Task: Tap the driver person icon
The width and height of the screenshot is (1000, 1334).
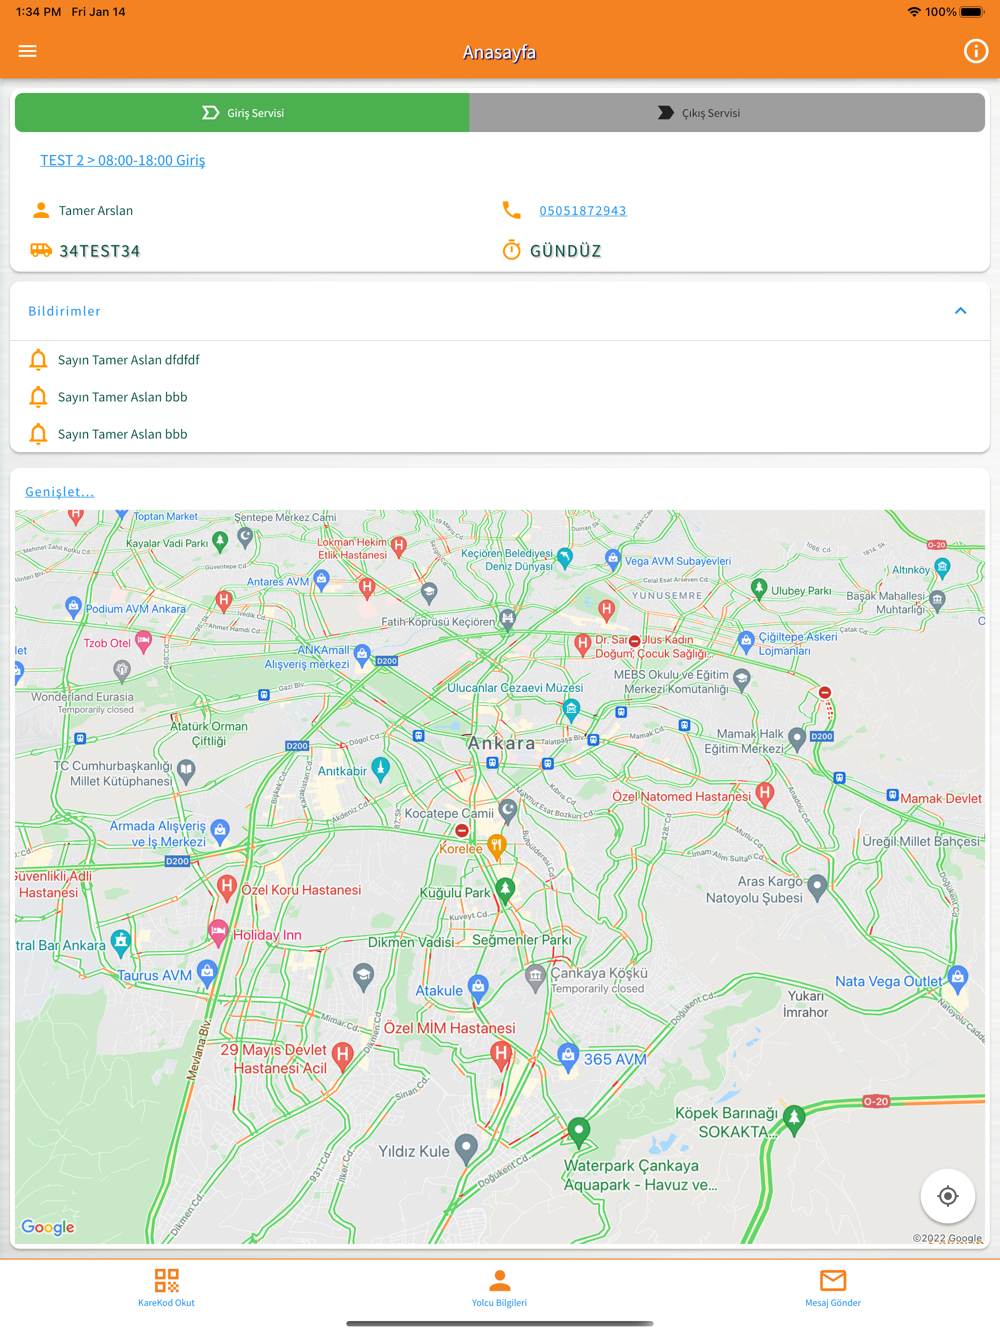Action: (x=41, y=210)
